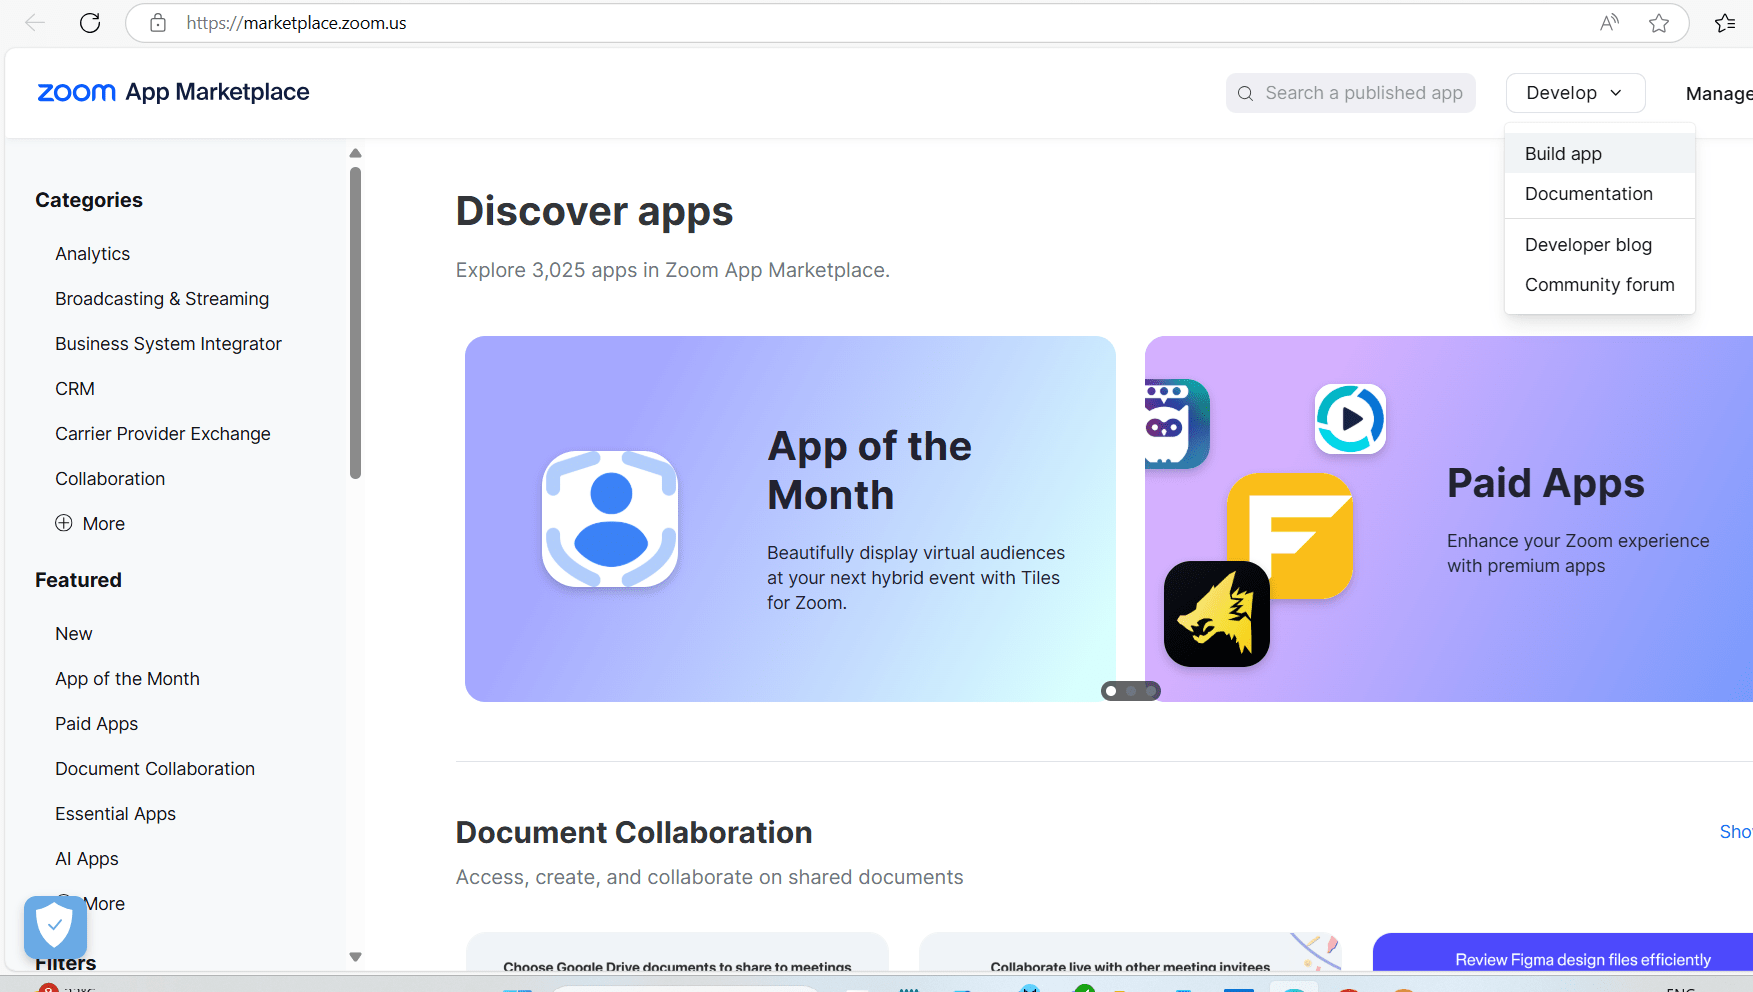Open the More categories plus icon

coord(63,523)
